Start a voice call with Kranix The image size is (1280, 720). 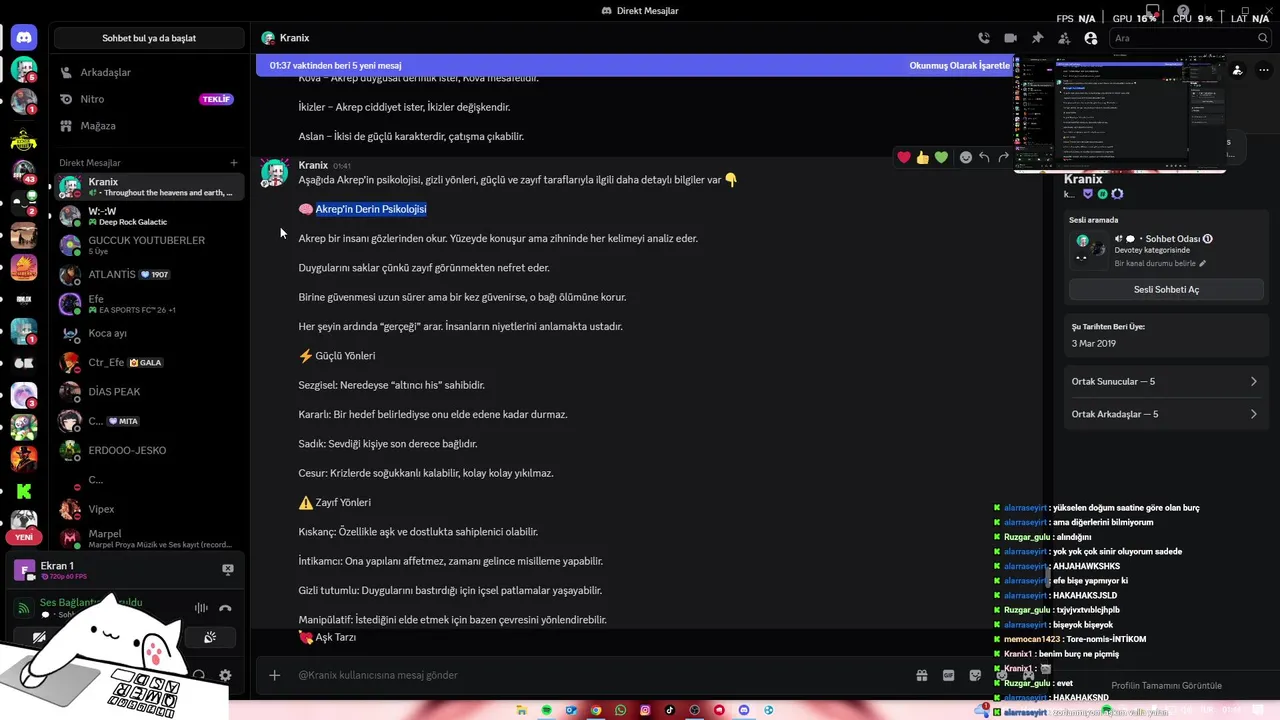coord(984,38)
